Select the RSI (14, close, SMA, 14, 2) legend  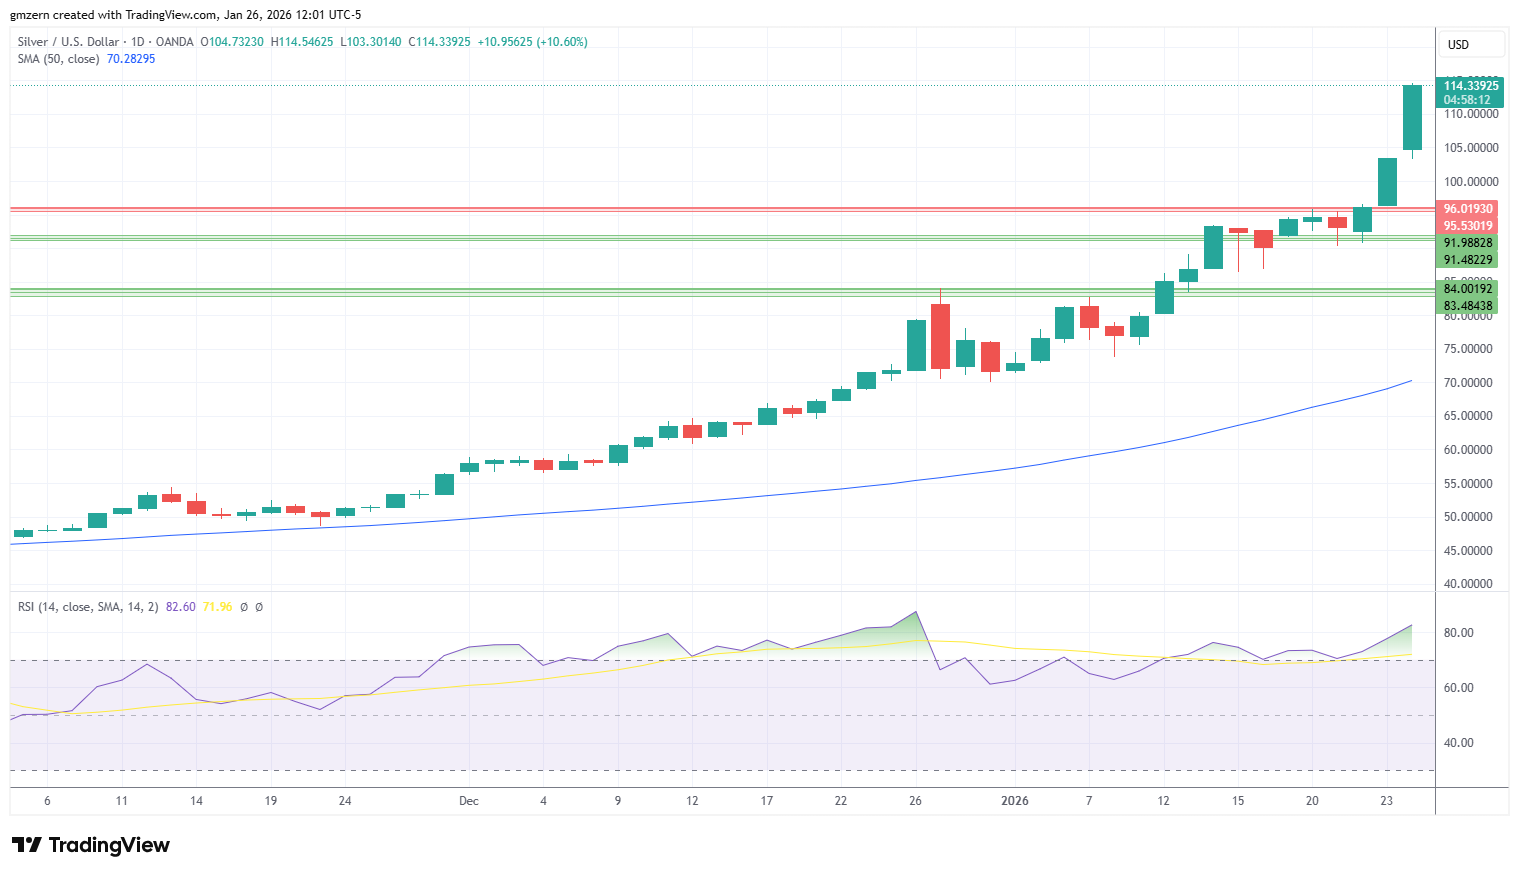pos(88,607)
